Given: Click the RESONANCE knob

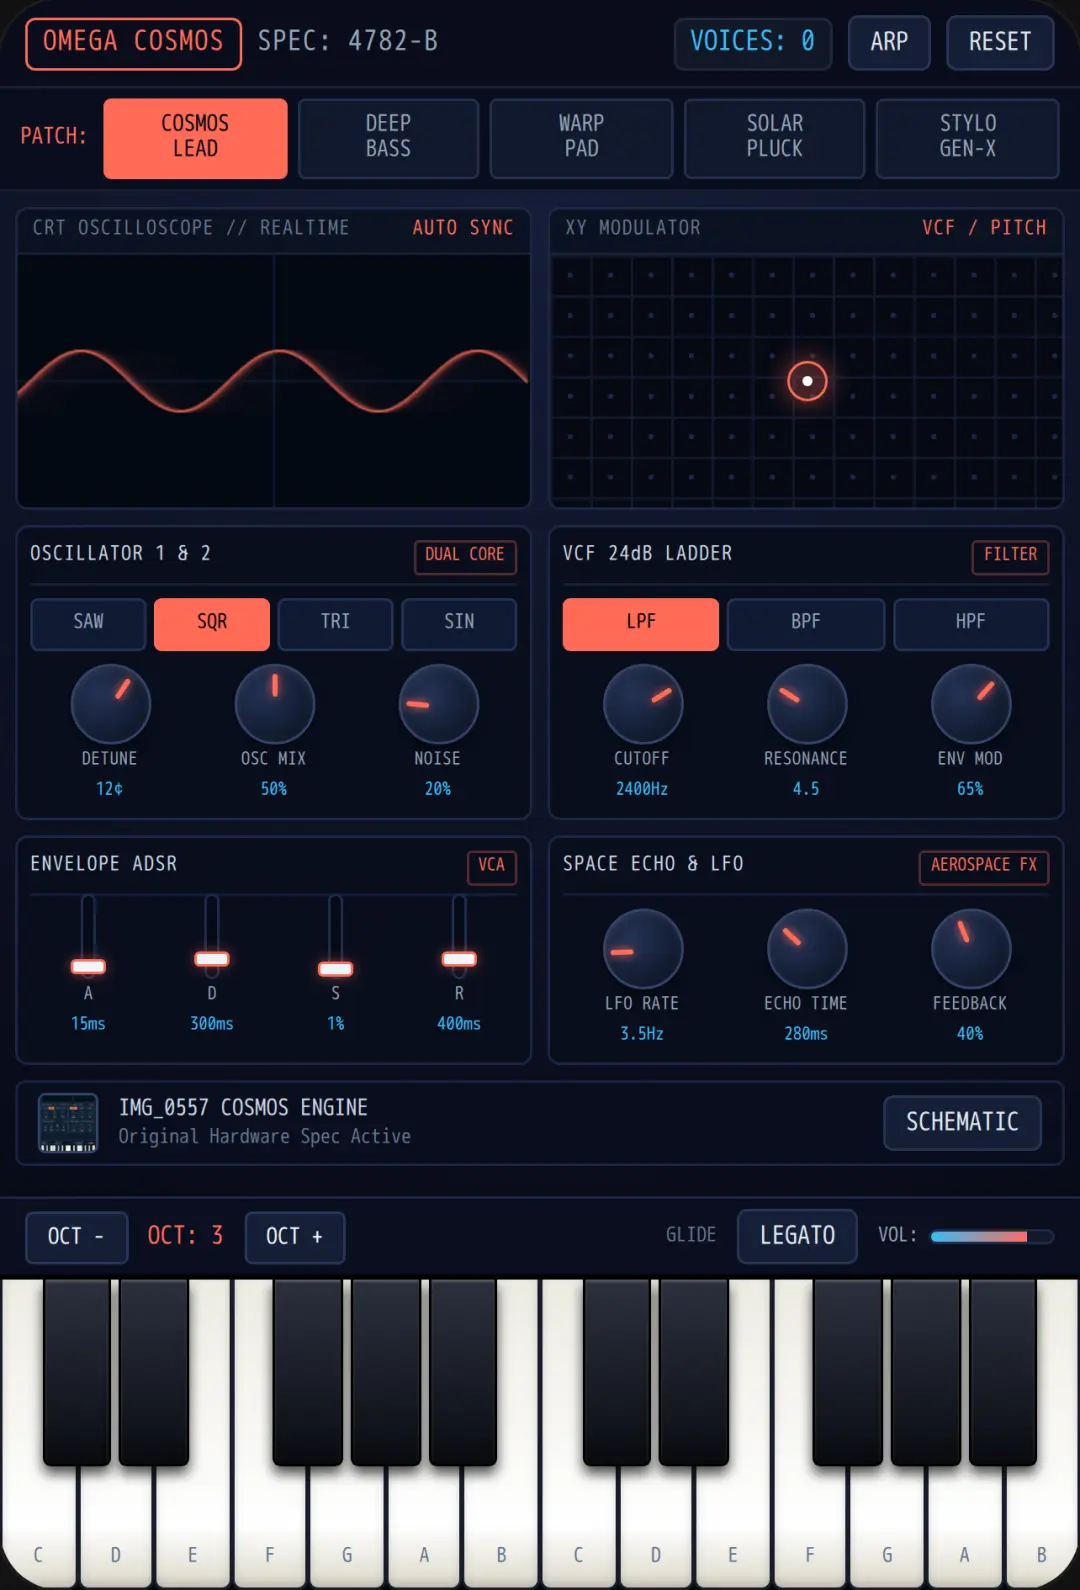Looking at the screenshot, I should point(806,704).
